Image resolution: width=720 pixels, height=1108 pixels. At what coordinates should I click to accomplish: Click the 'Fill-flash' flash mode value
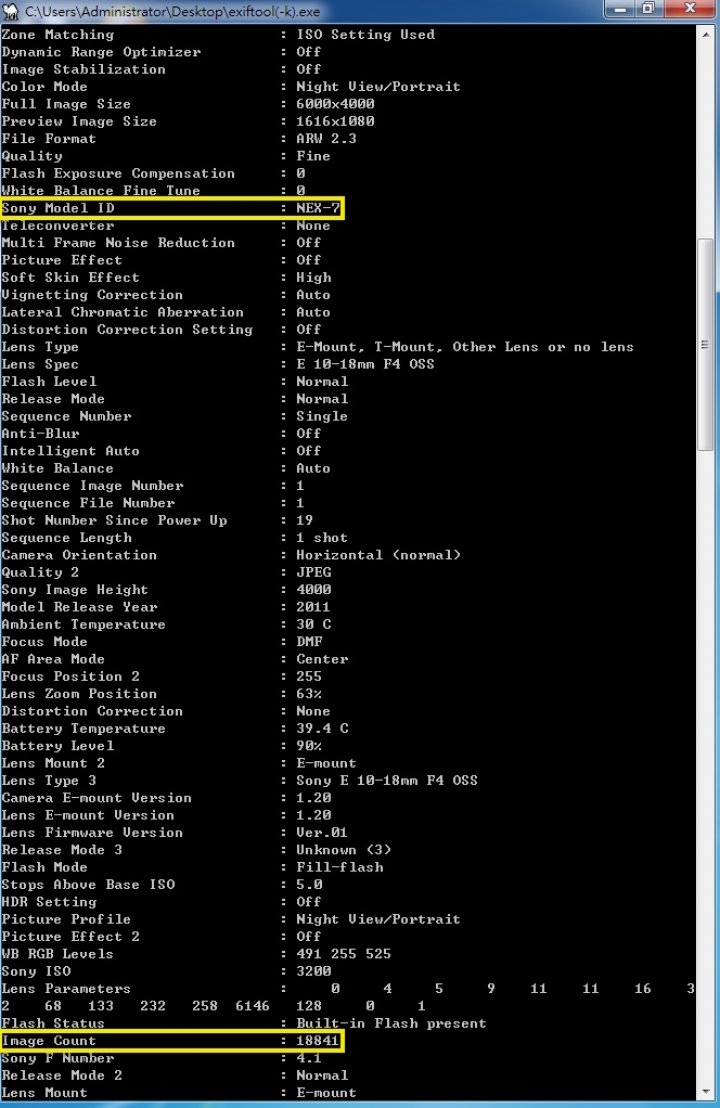point(340,868)
